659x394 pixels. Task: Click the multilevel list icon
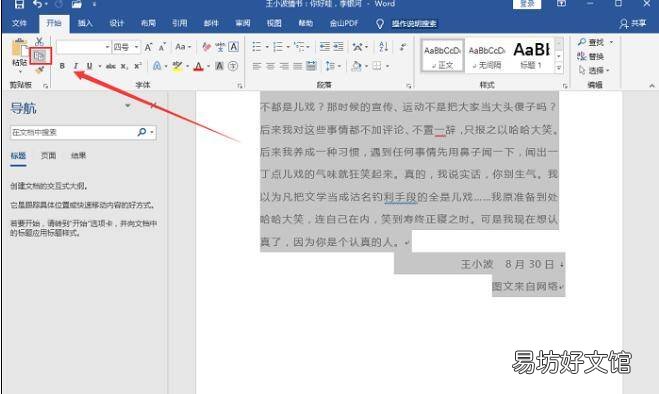[x=299, y=47]
